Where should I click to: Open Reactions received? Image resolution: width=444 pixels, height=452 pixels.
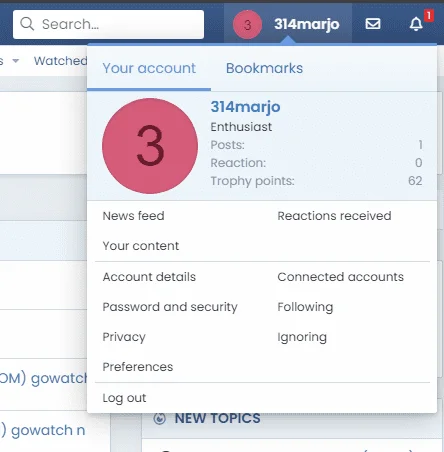pyautogui.click(x=334, y=216)
